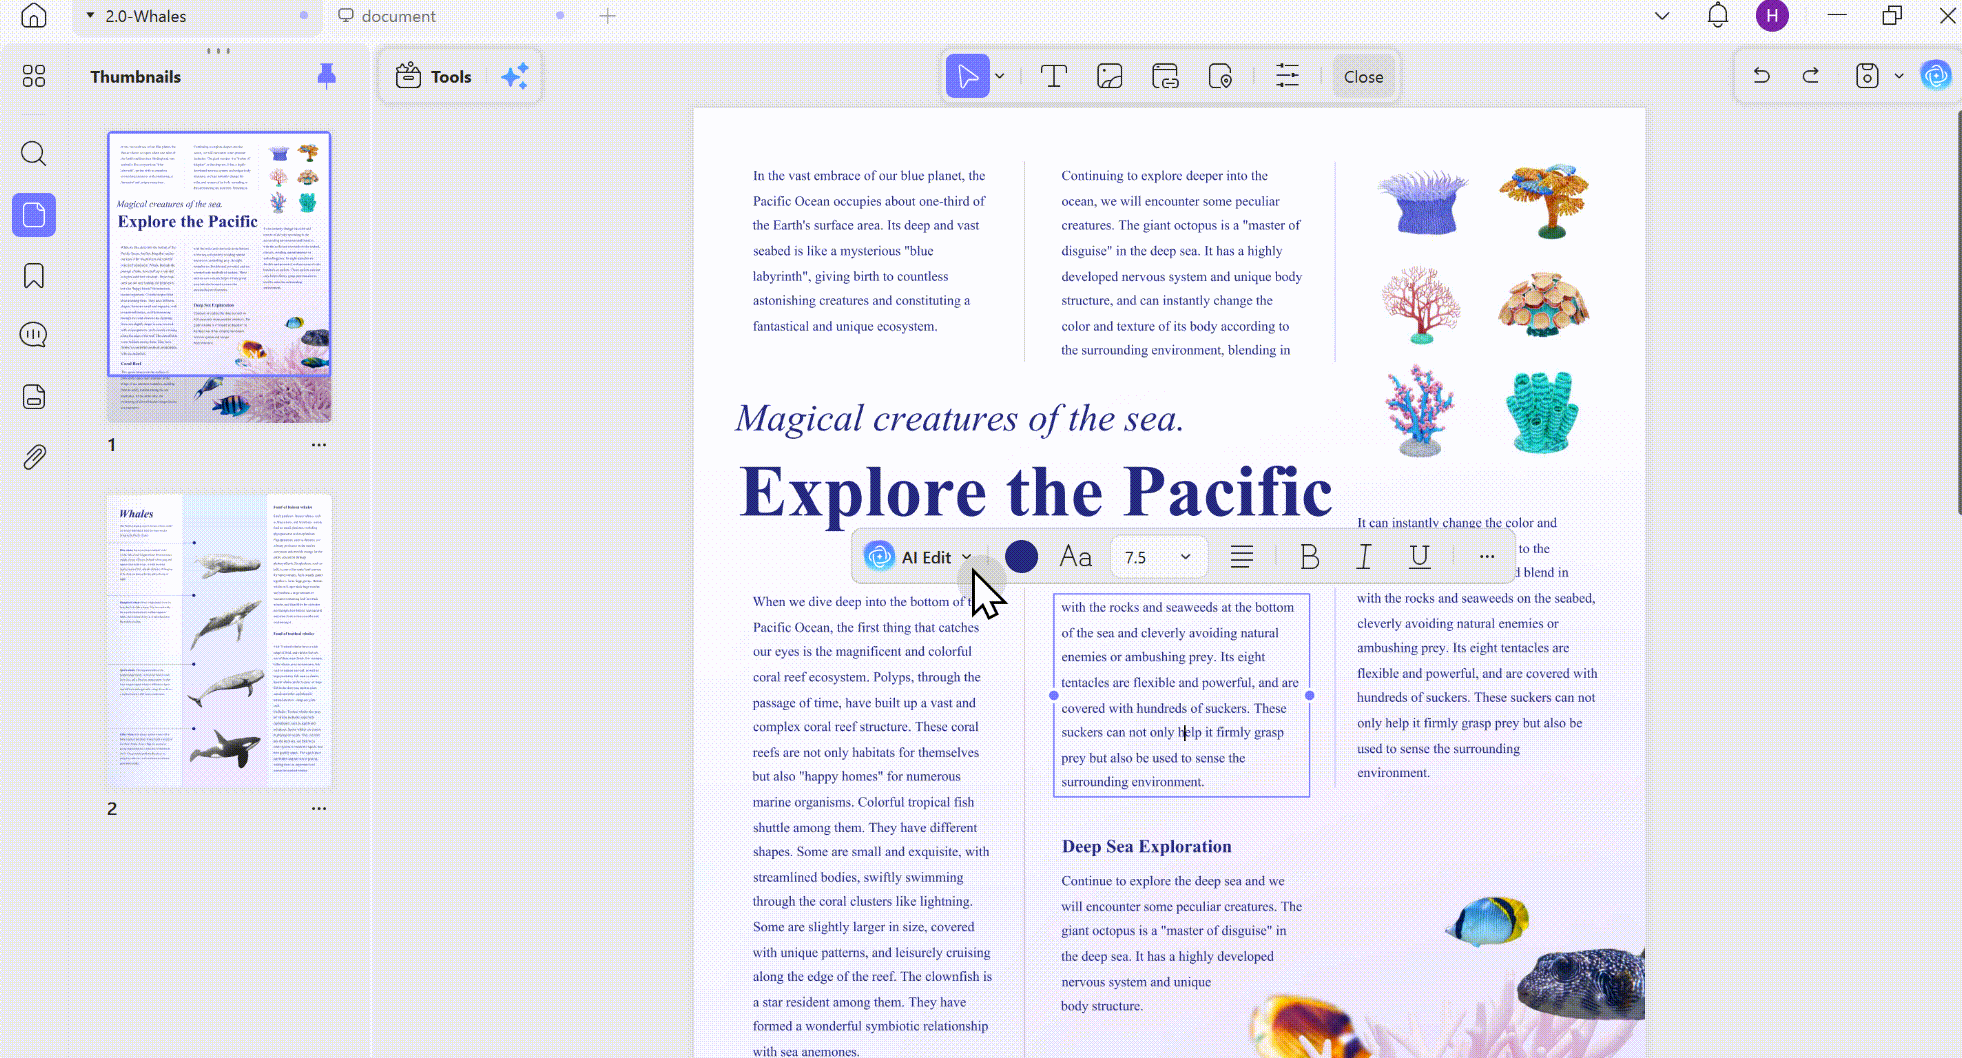The height and width of the screenshot is (1058, 1962).
Task: Go to the Home icon
Action: click(x=34, y=16)
